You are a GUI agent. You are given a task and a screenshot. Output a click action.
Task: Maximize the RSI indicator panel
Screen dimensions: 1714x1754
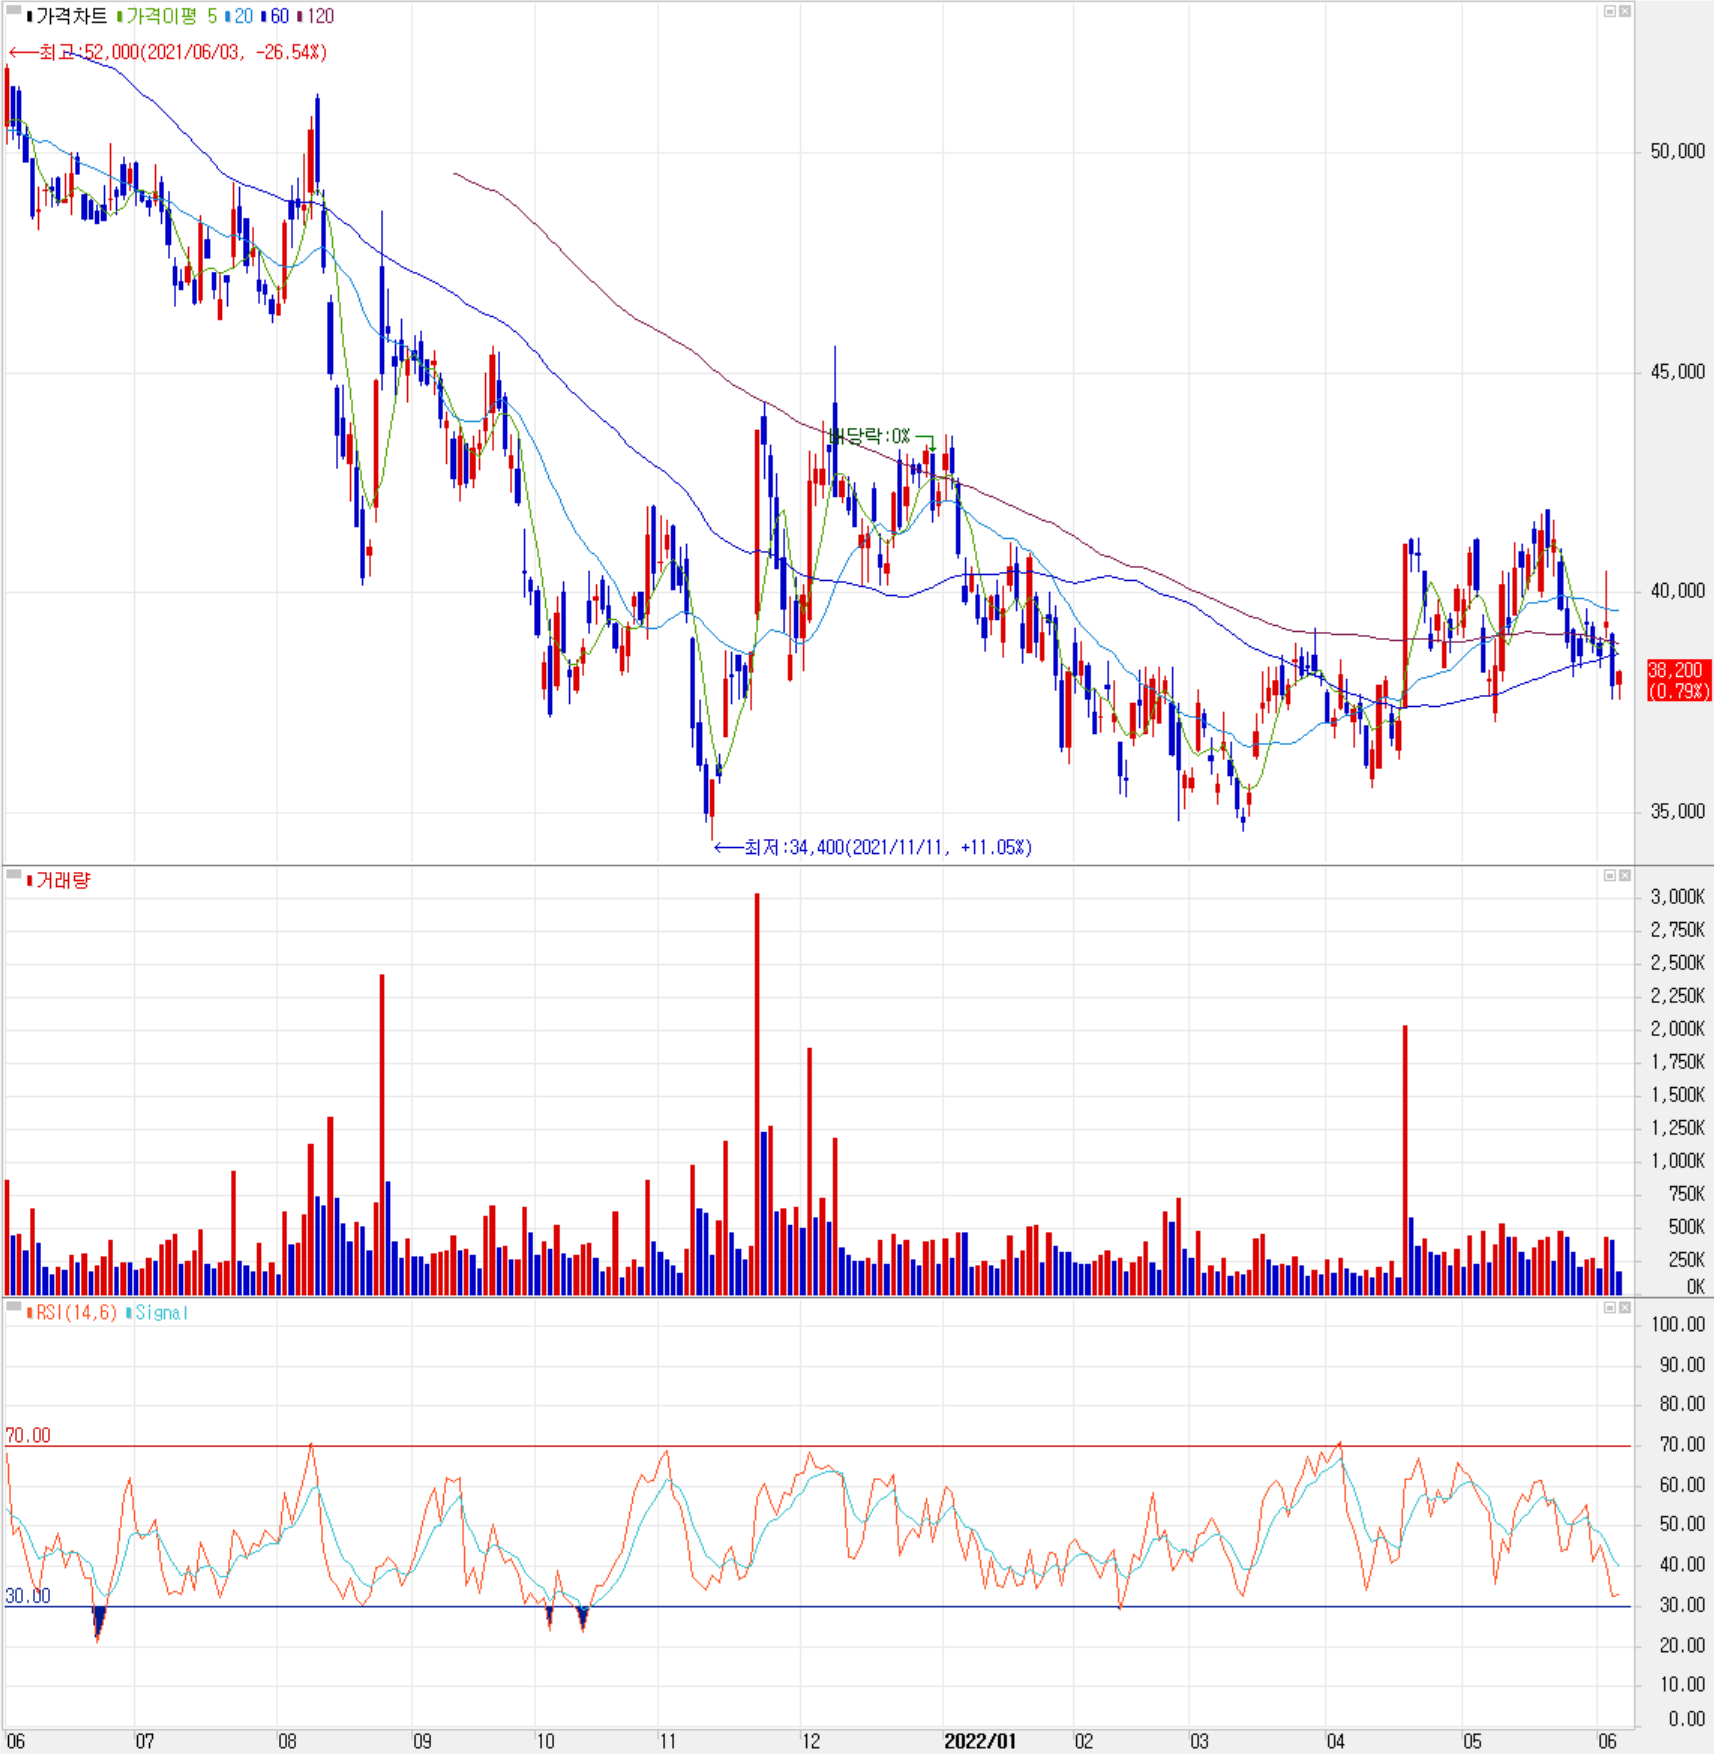pyautogui.click(x=1610, y=1307)
